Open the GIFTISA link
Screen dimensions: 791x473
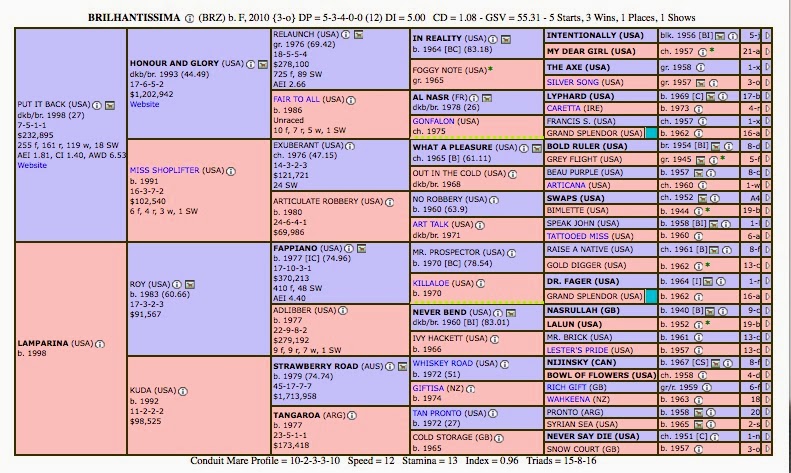coord(428,388)
